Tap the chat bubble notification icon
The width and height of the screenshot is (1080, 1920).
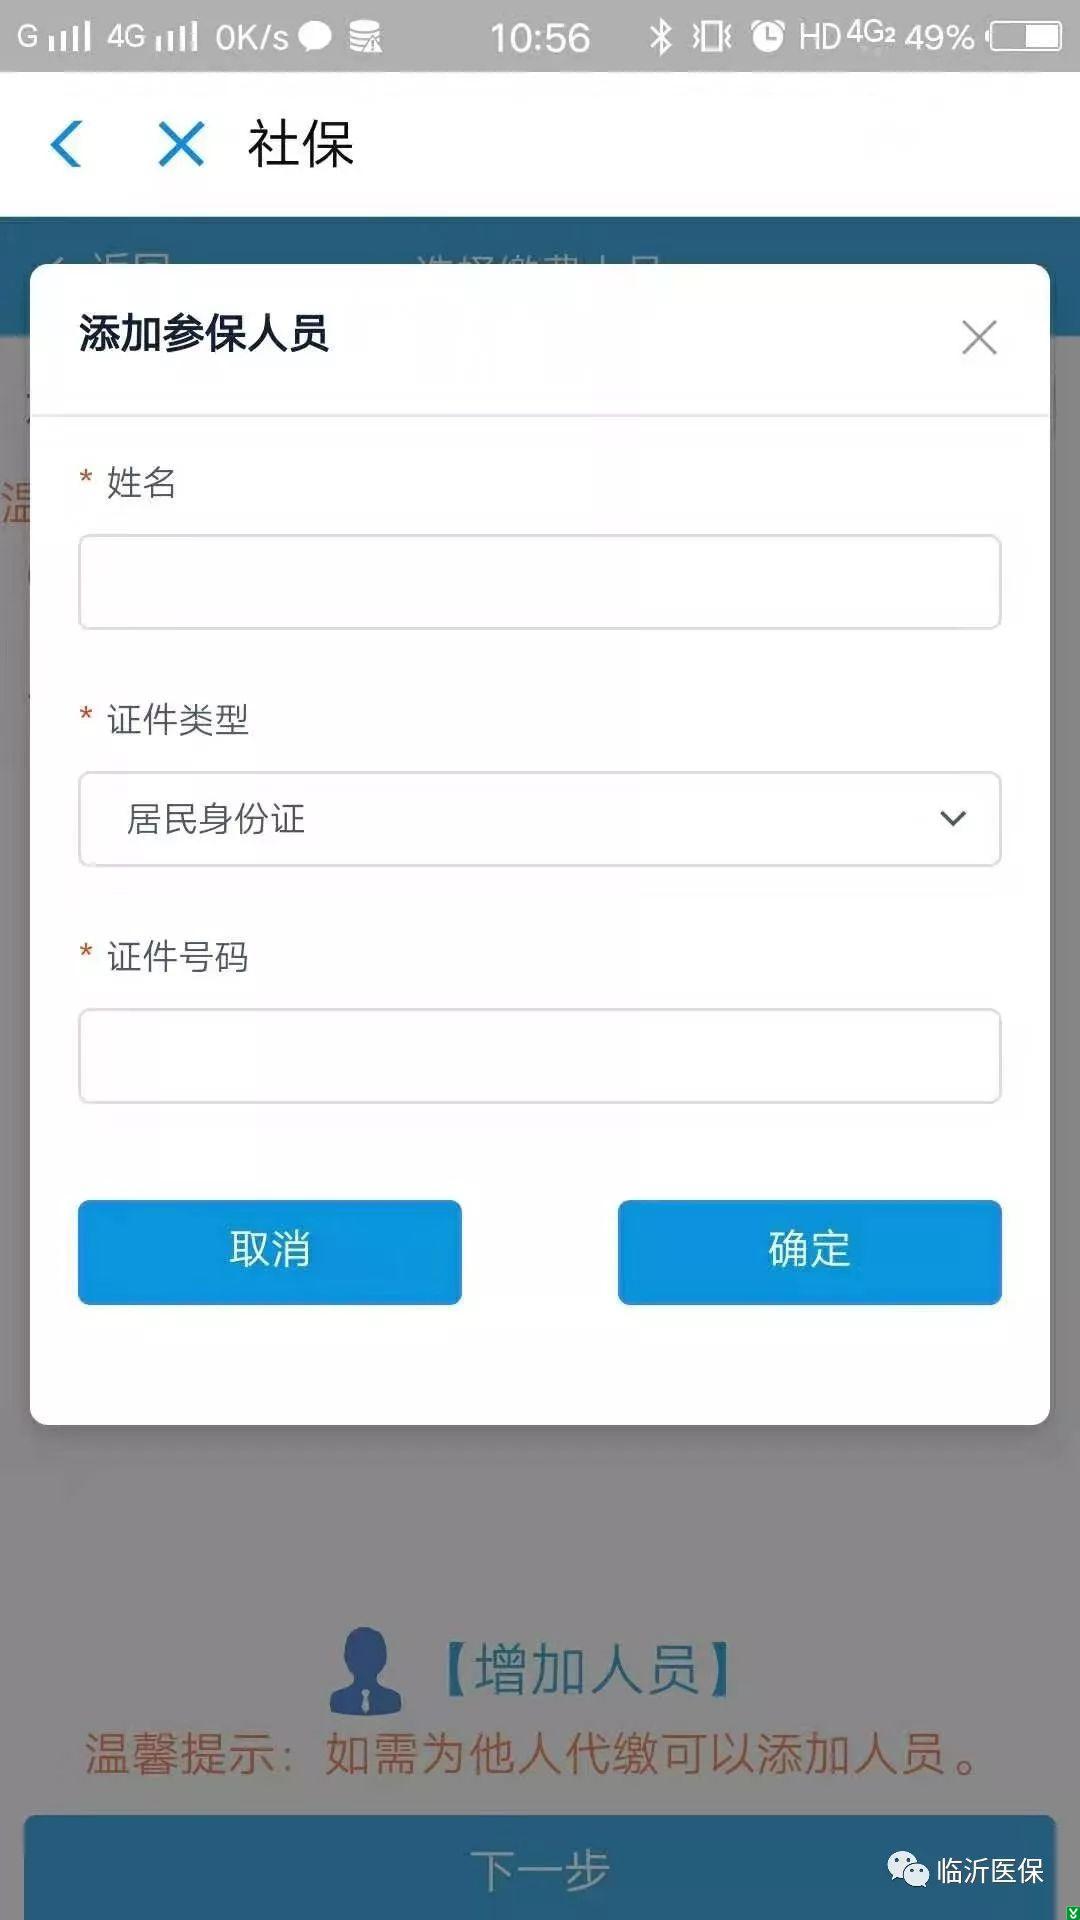tap(315, 37)
